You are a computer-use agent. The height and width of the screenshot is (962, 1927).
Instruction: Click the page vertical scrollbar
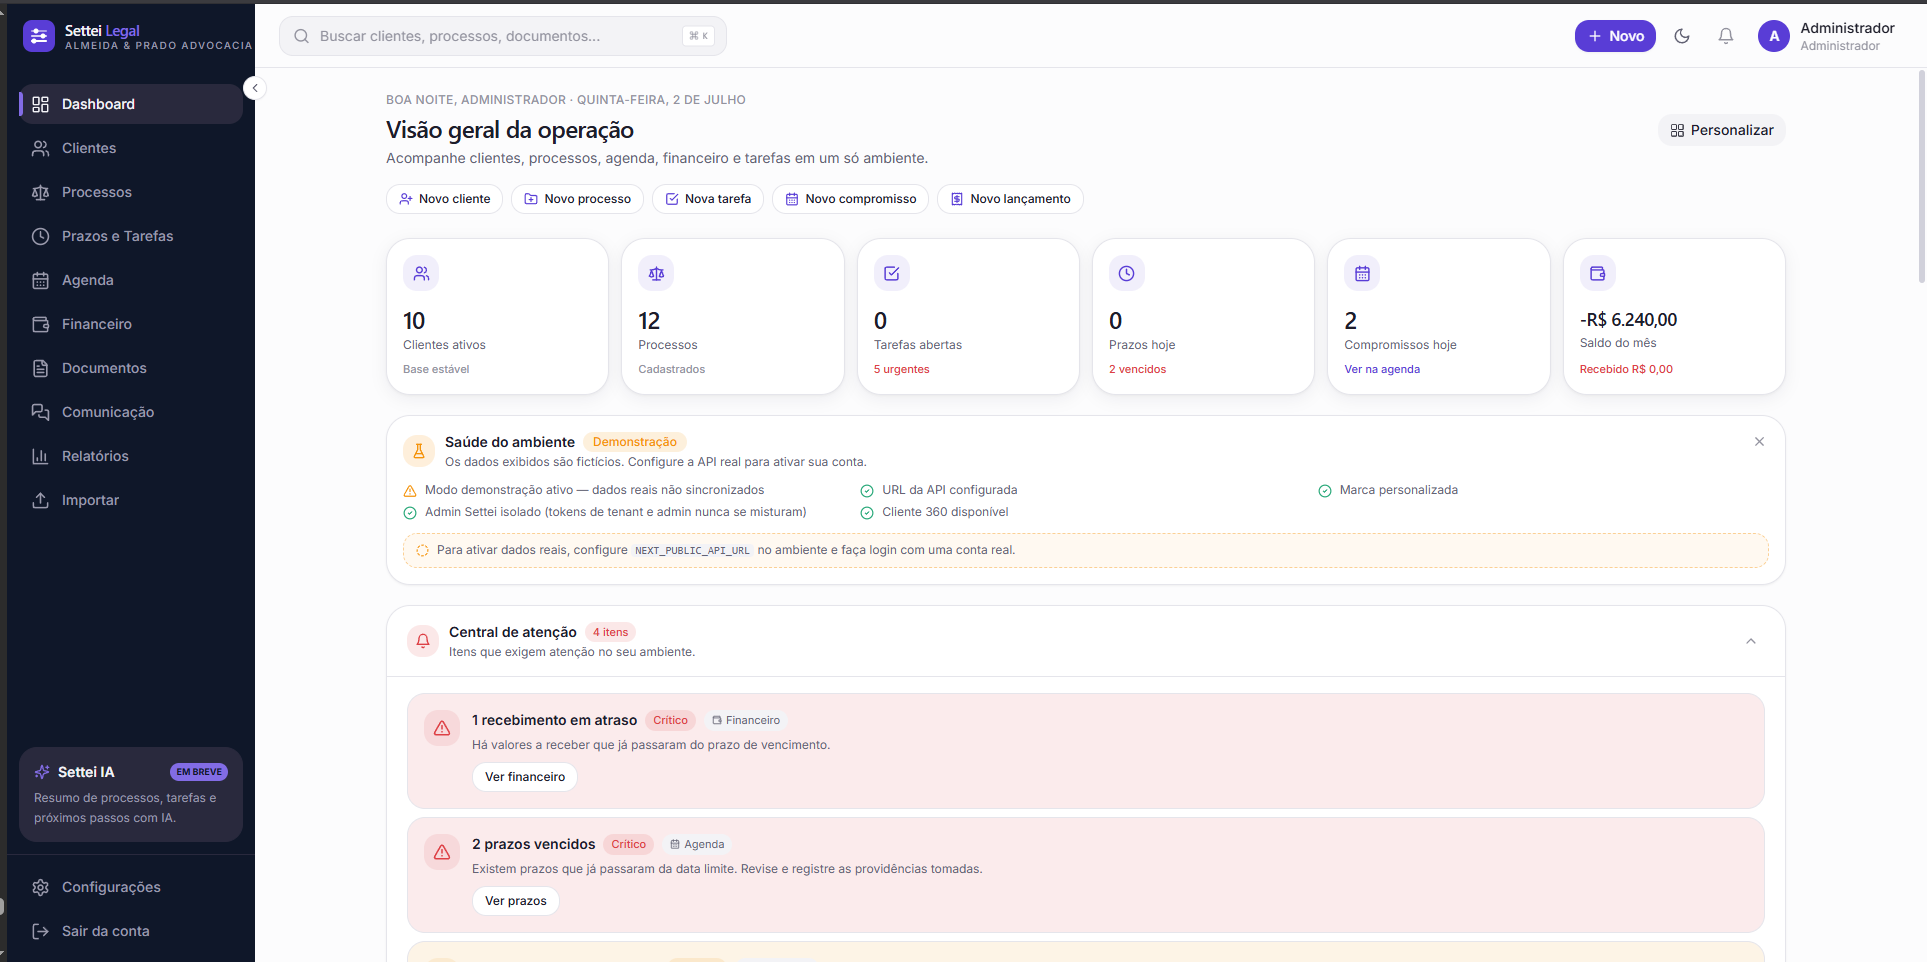pos(1921,176)
